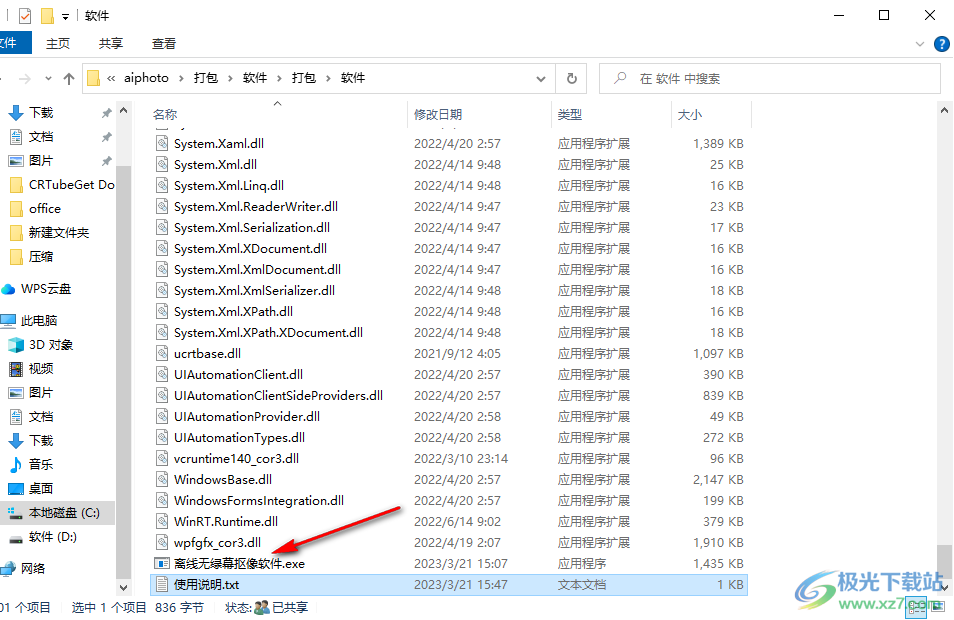954x620 pixels.
Task: Unpin 图片 from Quick Access
Action: click(107, 161)
